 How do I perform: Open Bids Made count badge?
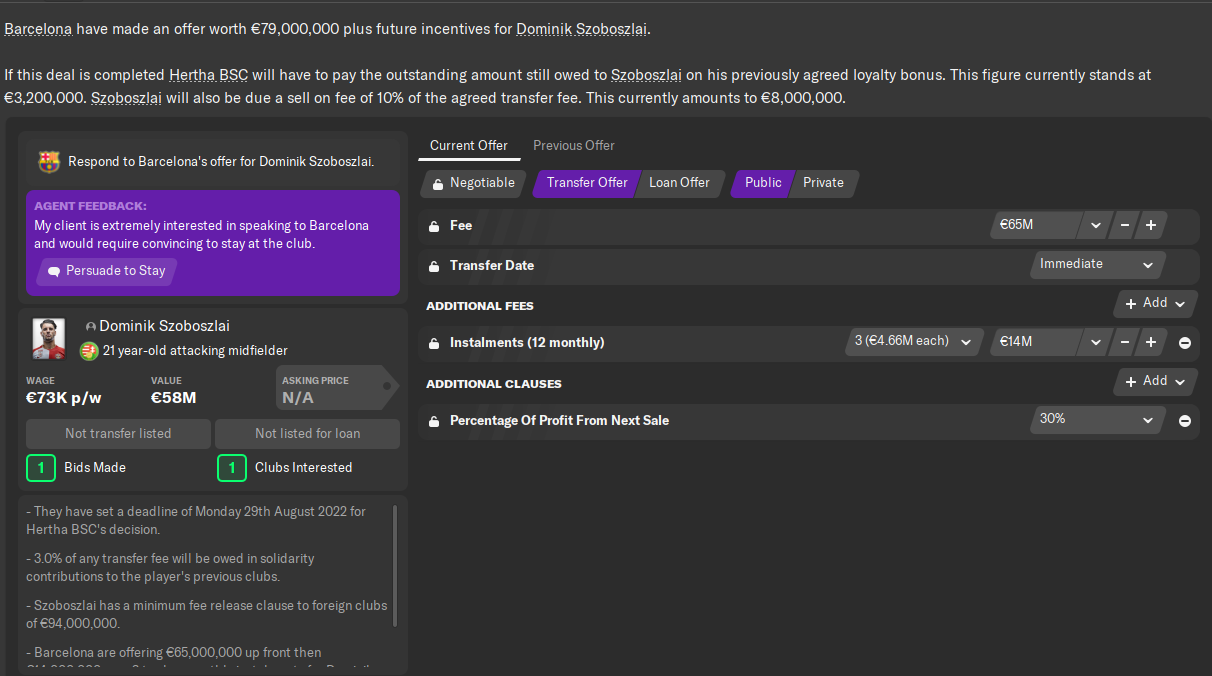click(x=40, y=468)
